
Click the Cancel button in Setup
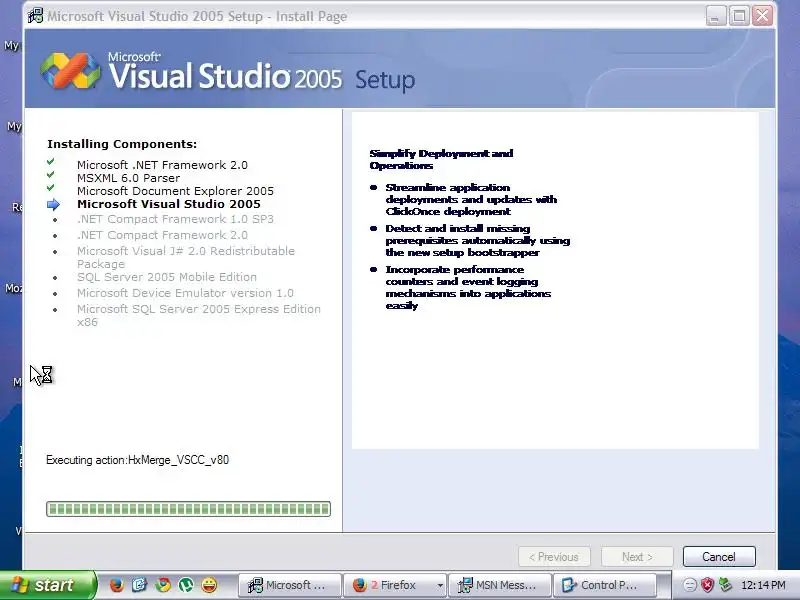[719, 556]
